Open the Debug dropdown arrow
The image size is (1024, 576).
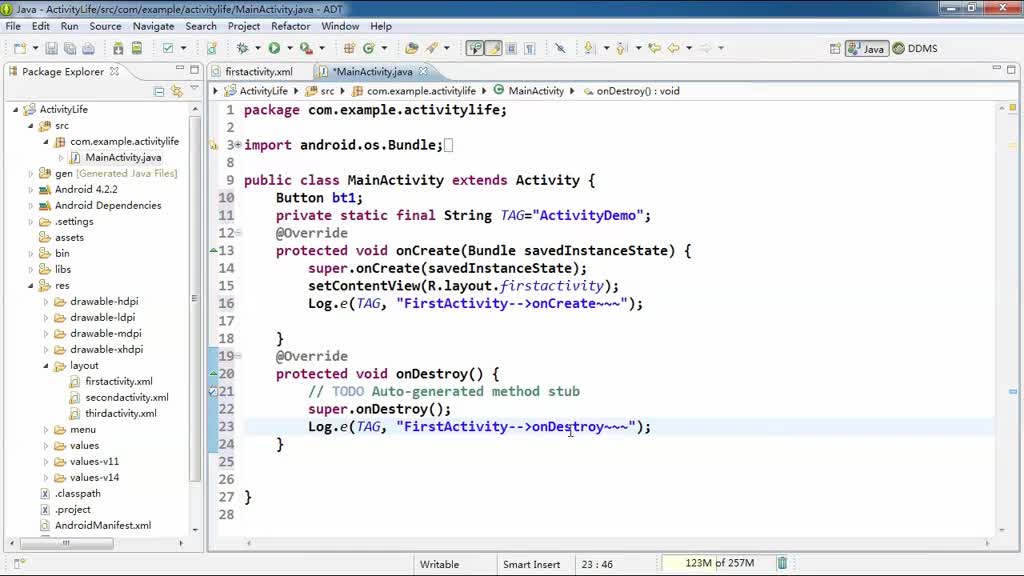click(258, 48)
